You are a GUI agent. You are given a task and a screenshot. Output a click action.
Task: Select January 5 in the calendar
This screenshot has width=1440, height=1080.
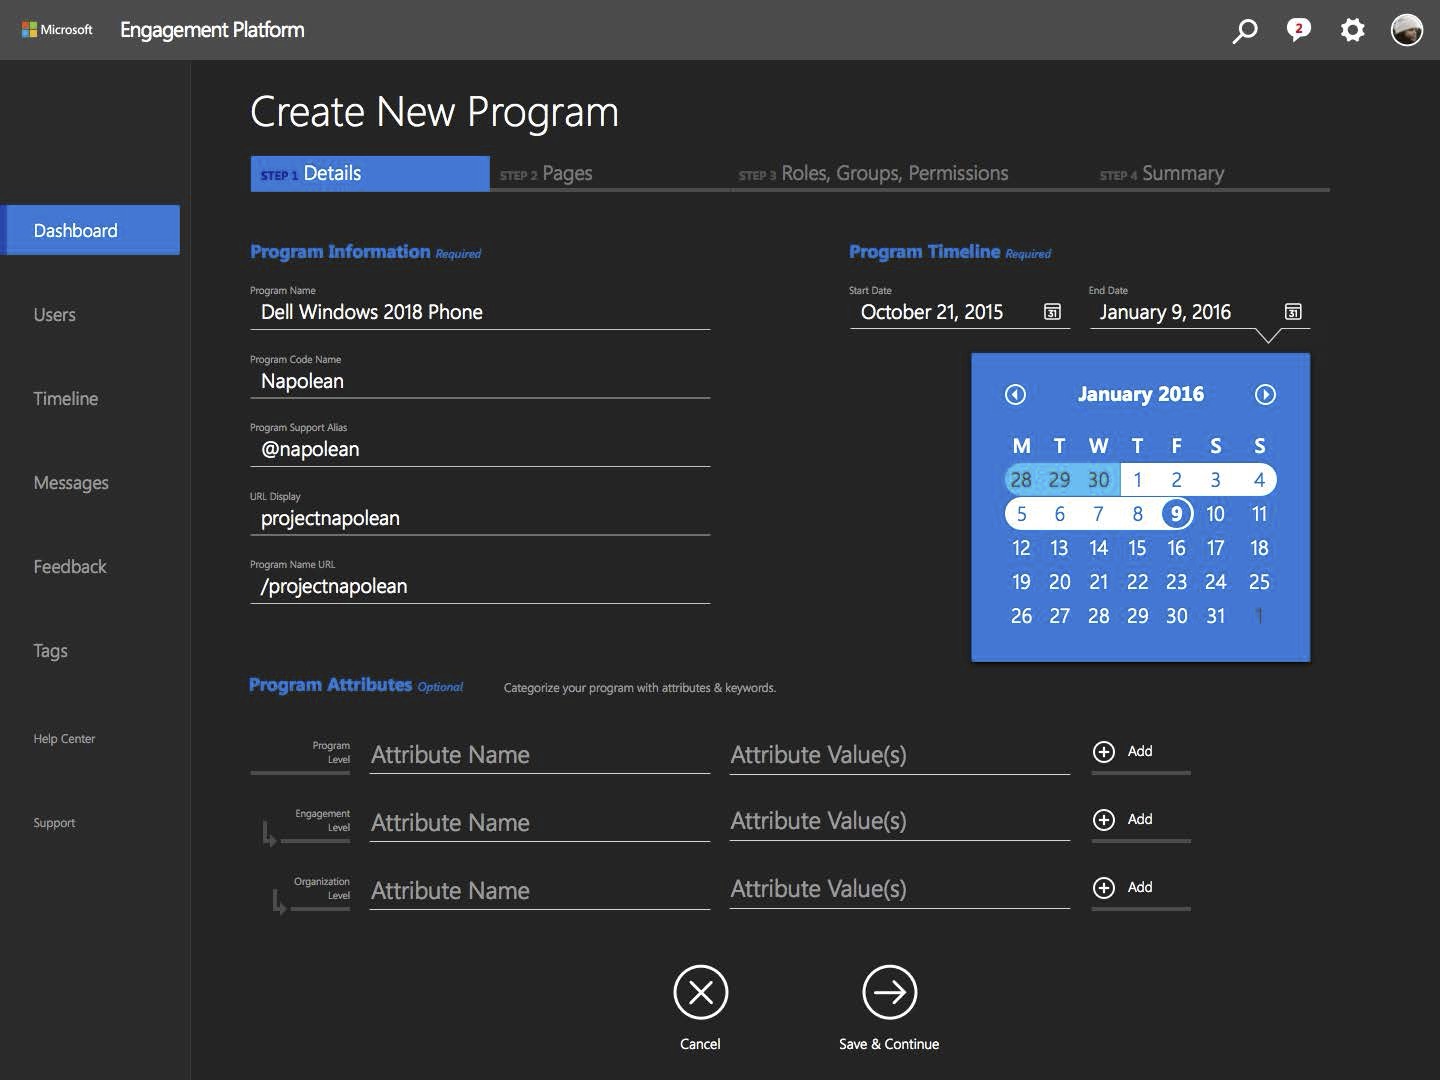pyautogui.click(x=1020, y=514)
